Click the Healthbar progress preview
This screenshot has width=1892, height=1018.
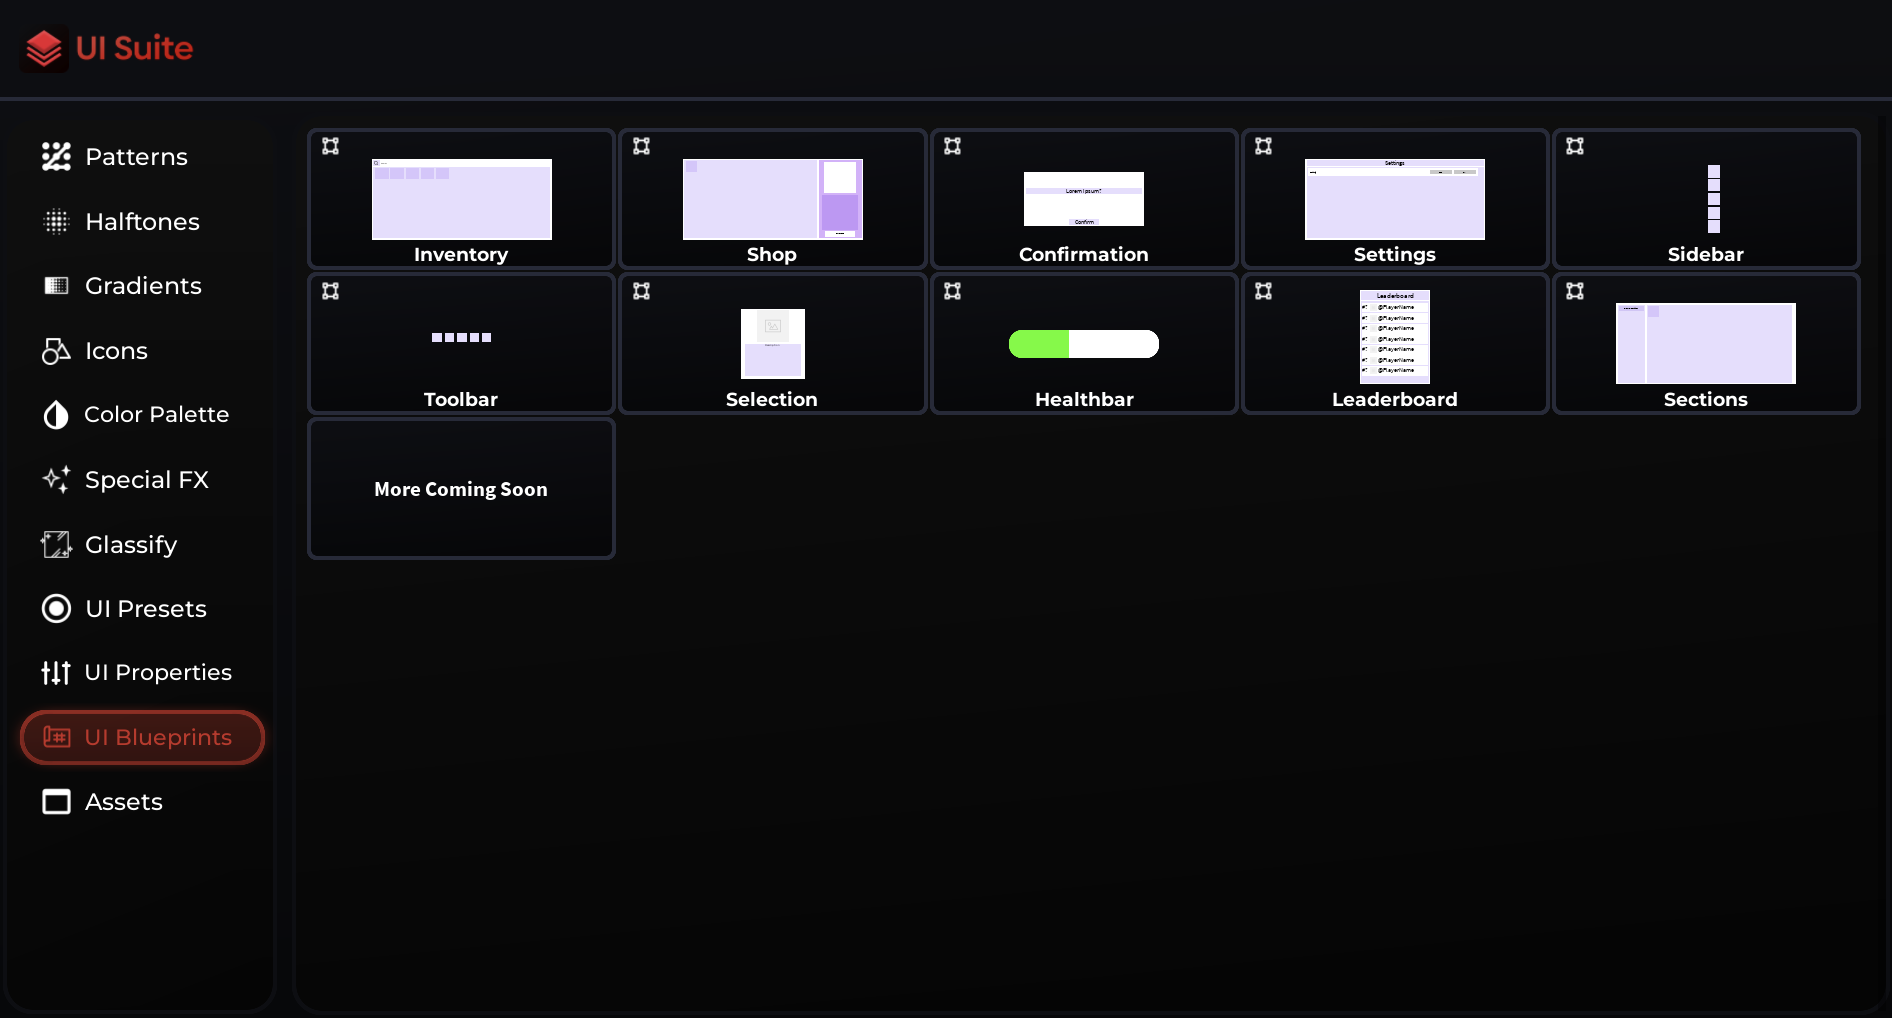[x=1084, y=343]
